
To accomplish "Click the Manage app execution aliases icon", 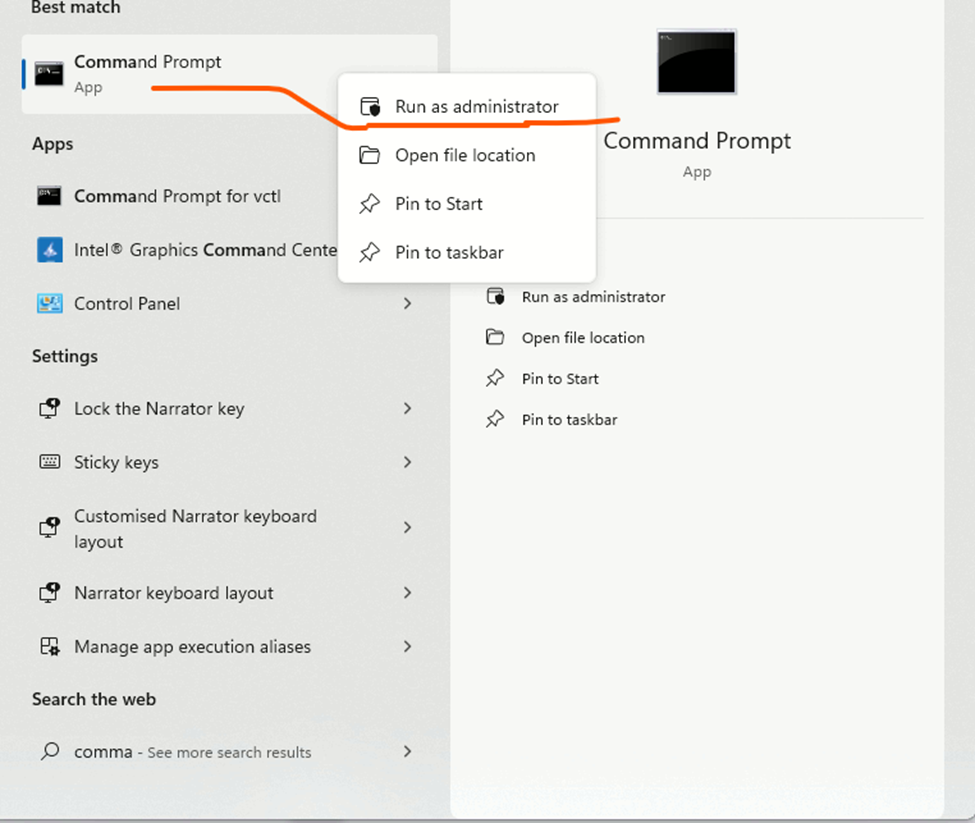I will (x=48, y=646).
